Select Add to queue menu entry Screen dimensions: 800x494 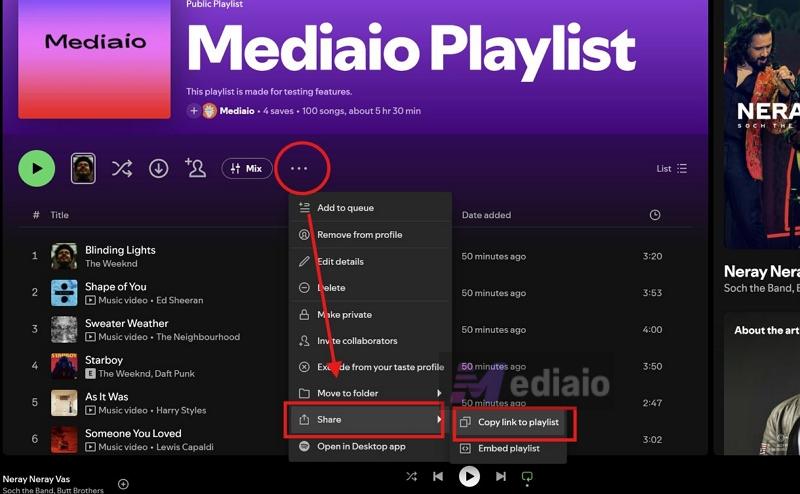(370, 208)
